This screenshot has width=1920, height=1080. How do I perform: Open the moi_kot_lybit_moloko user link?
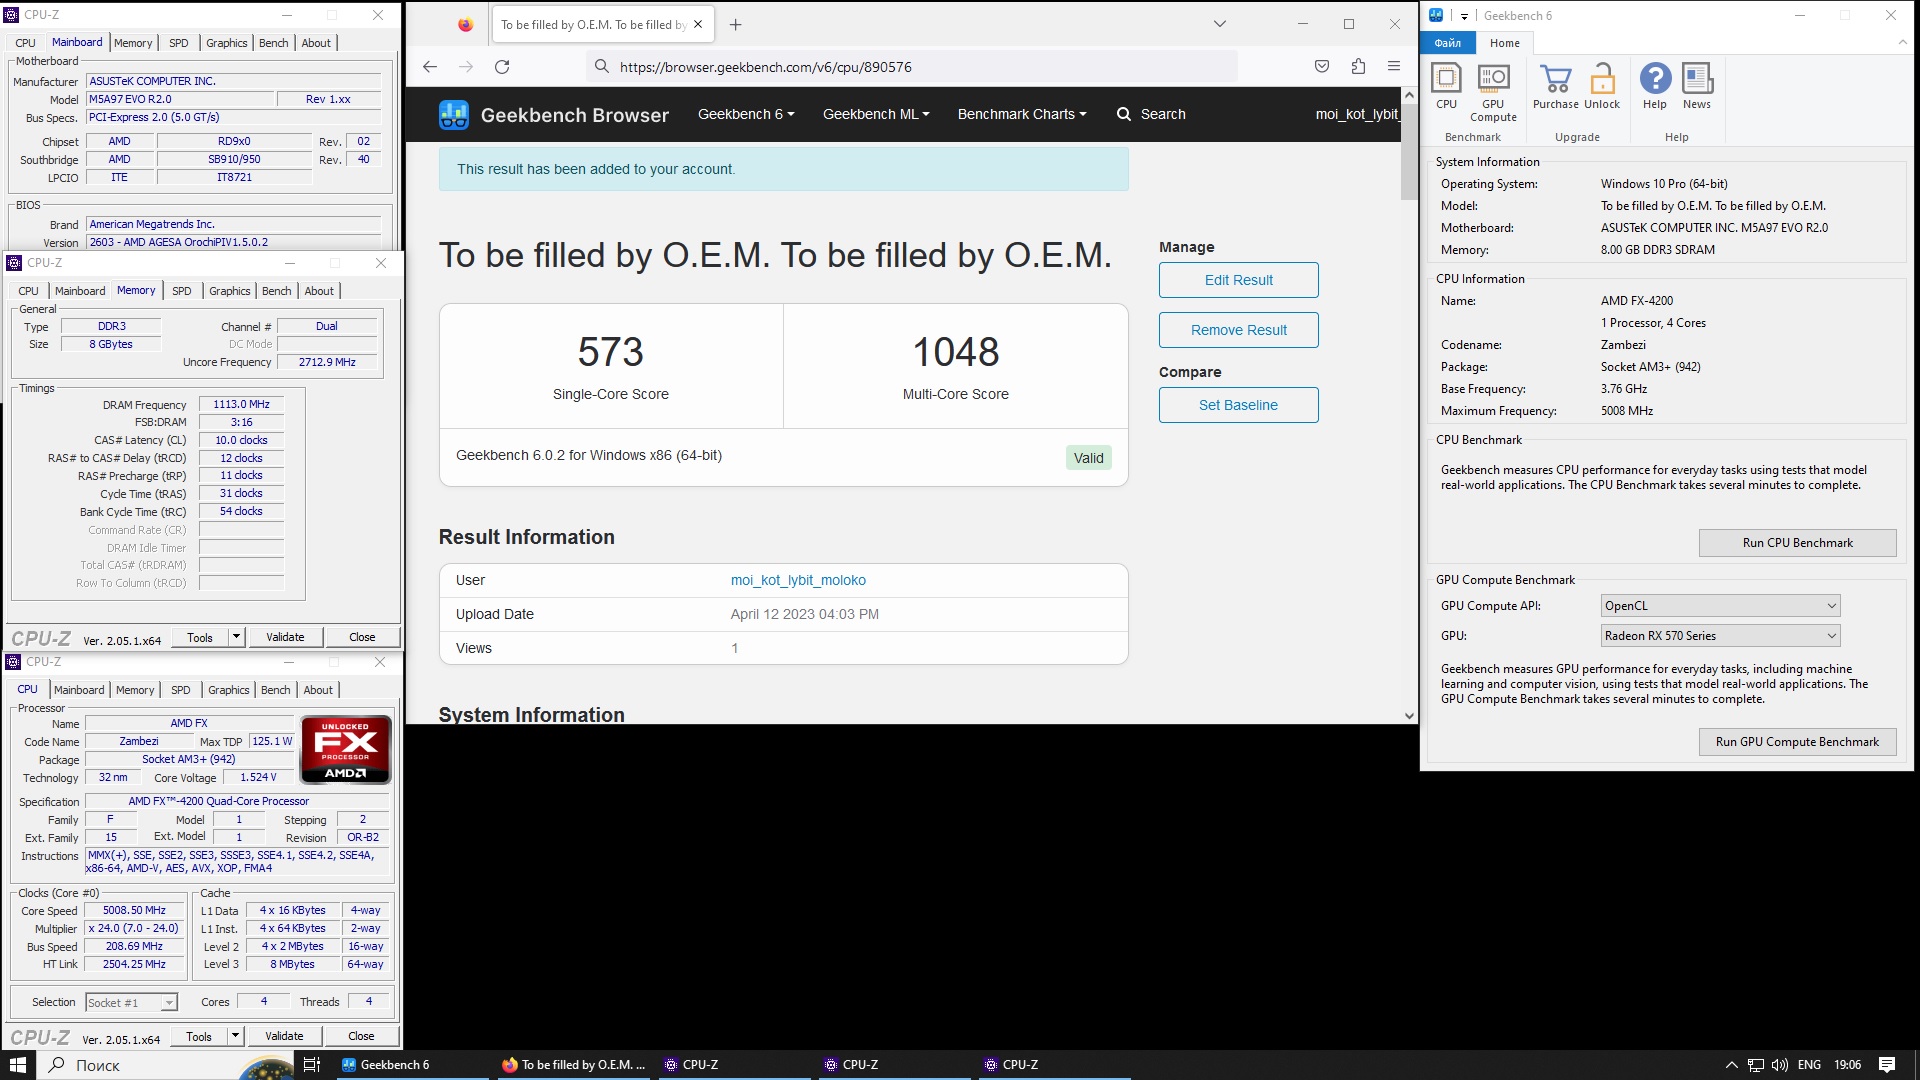tap(798, 580)
